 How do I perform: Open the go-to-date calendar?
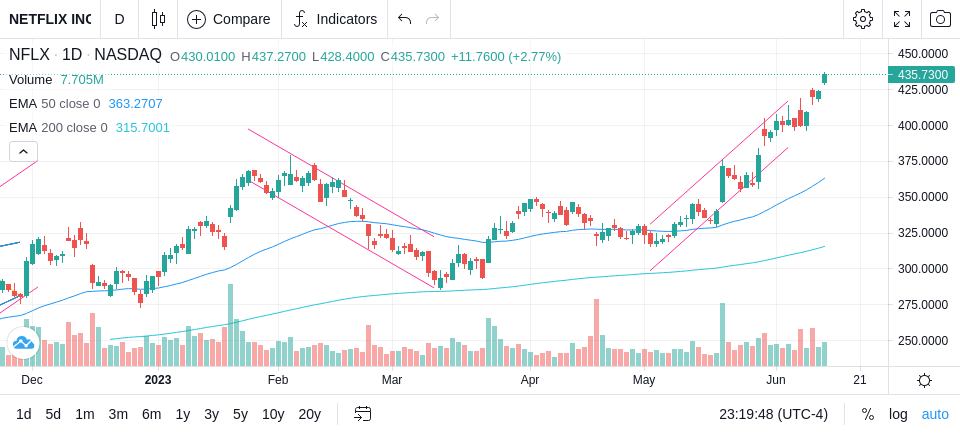pyautogui.click(x=362, y=414)
